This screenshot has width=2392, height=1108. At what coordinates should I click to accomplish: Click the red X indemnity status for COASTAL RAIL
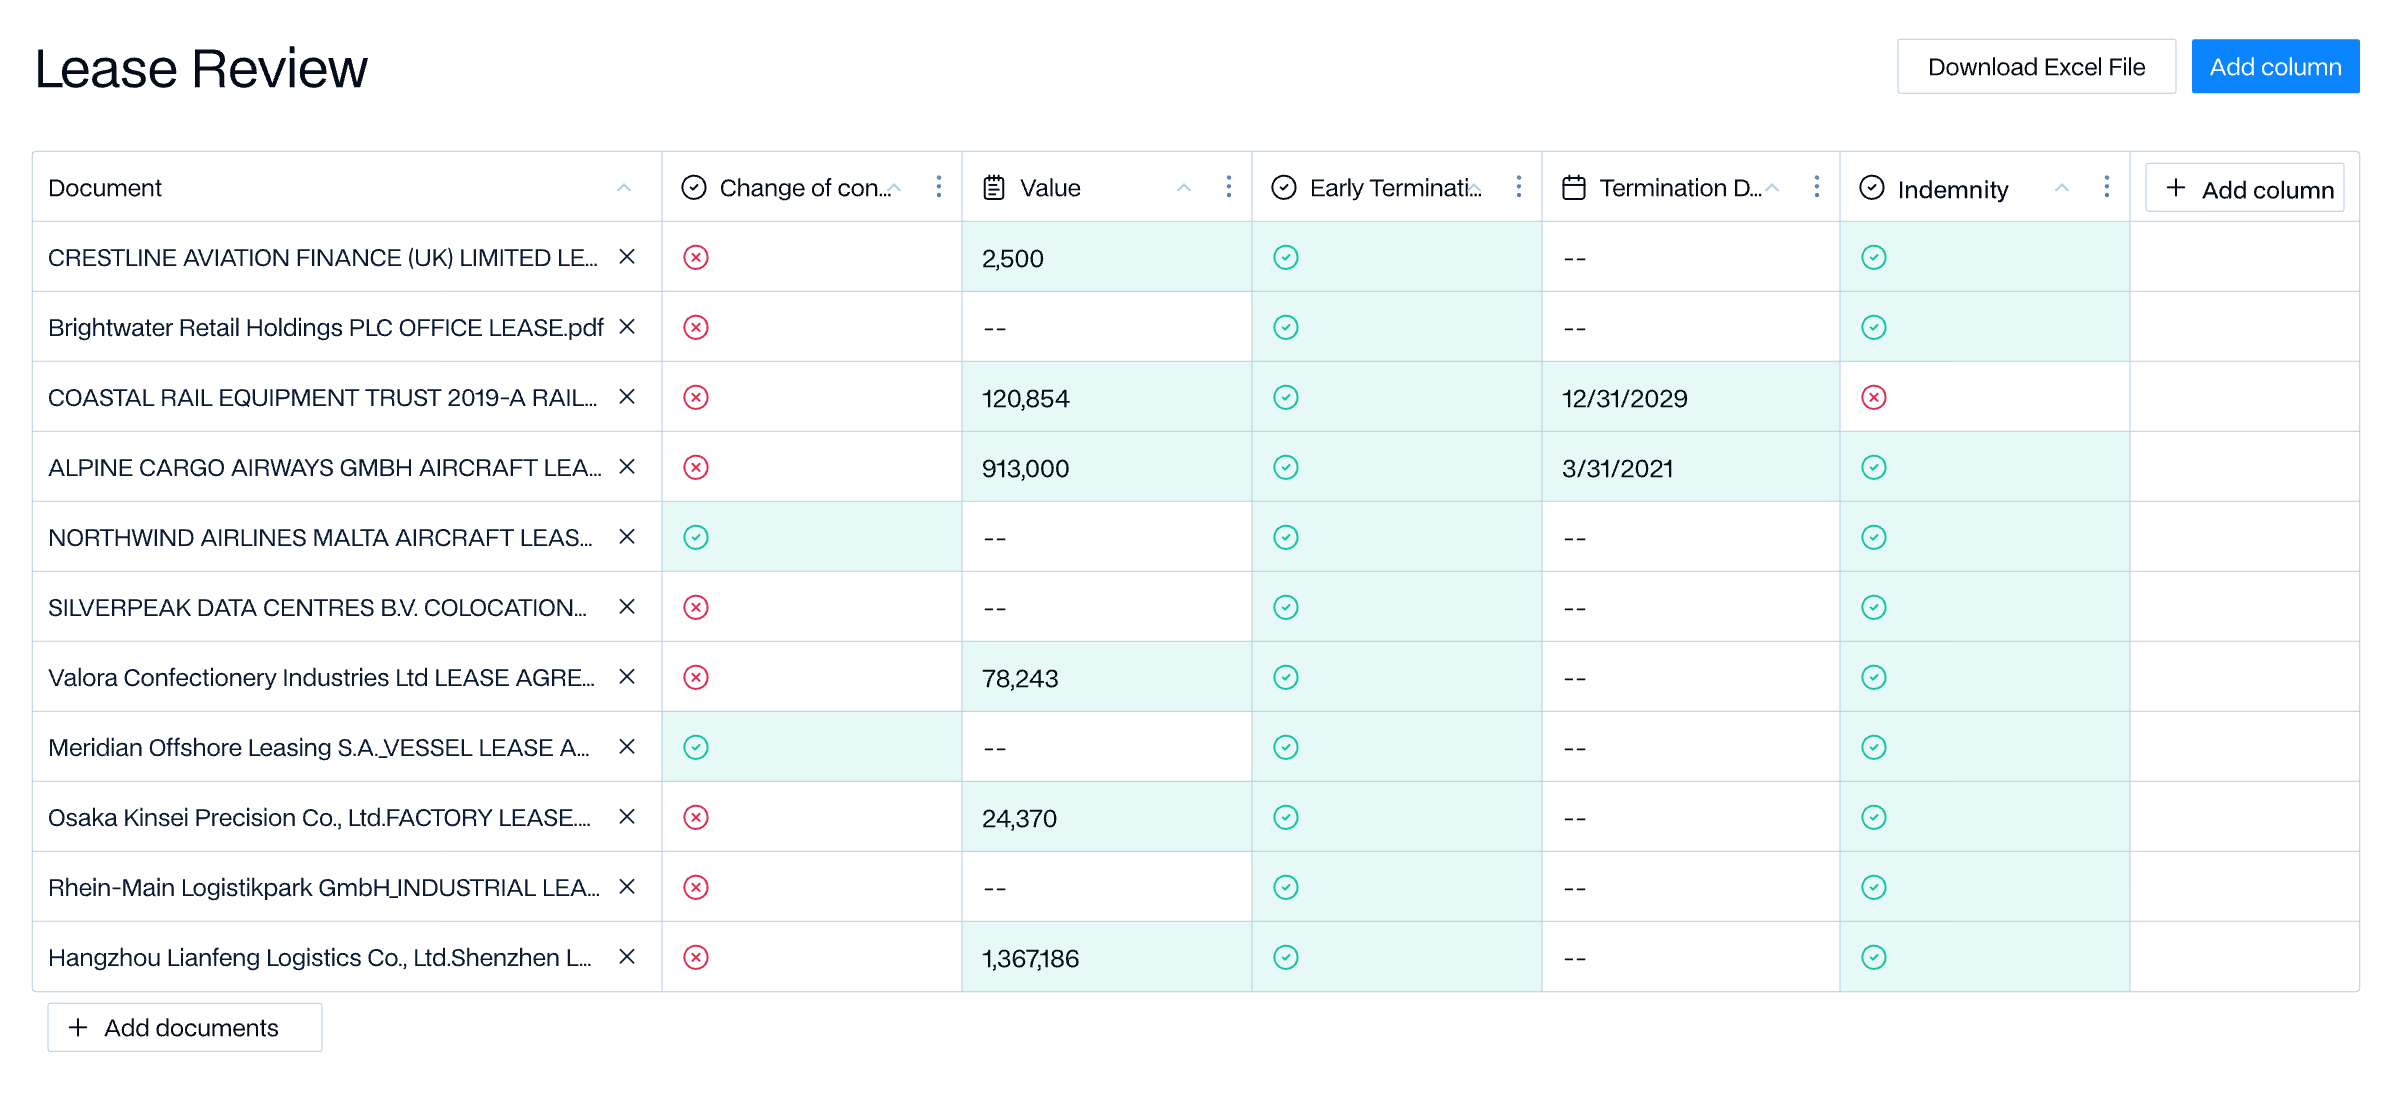[x=1873, y=397]
